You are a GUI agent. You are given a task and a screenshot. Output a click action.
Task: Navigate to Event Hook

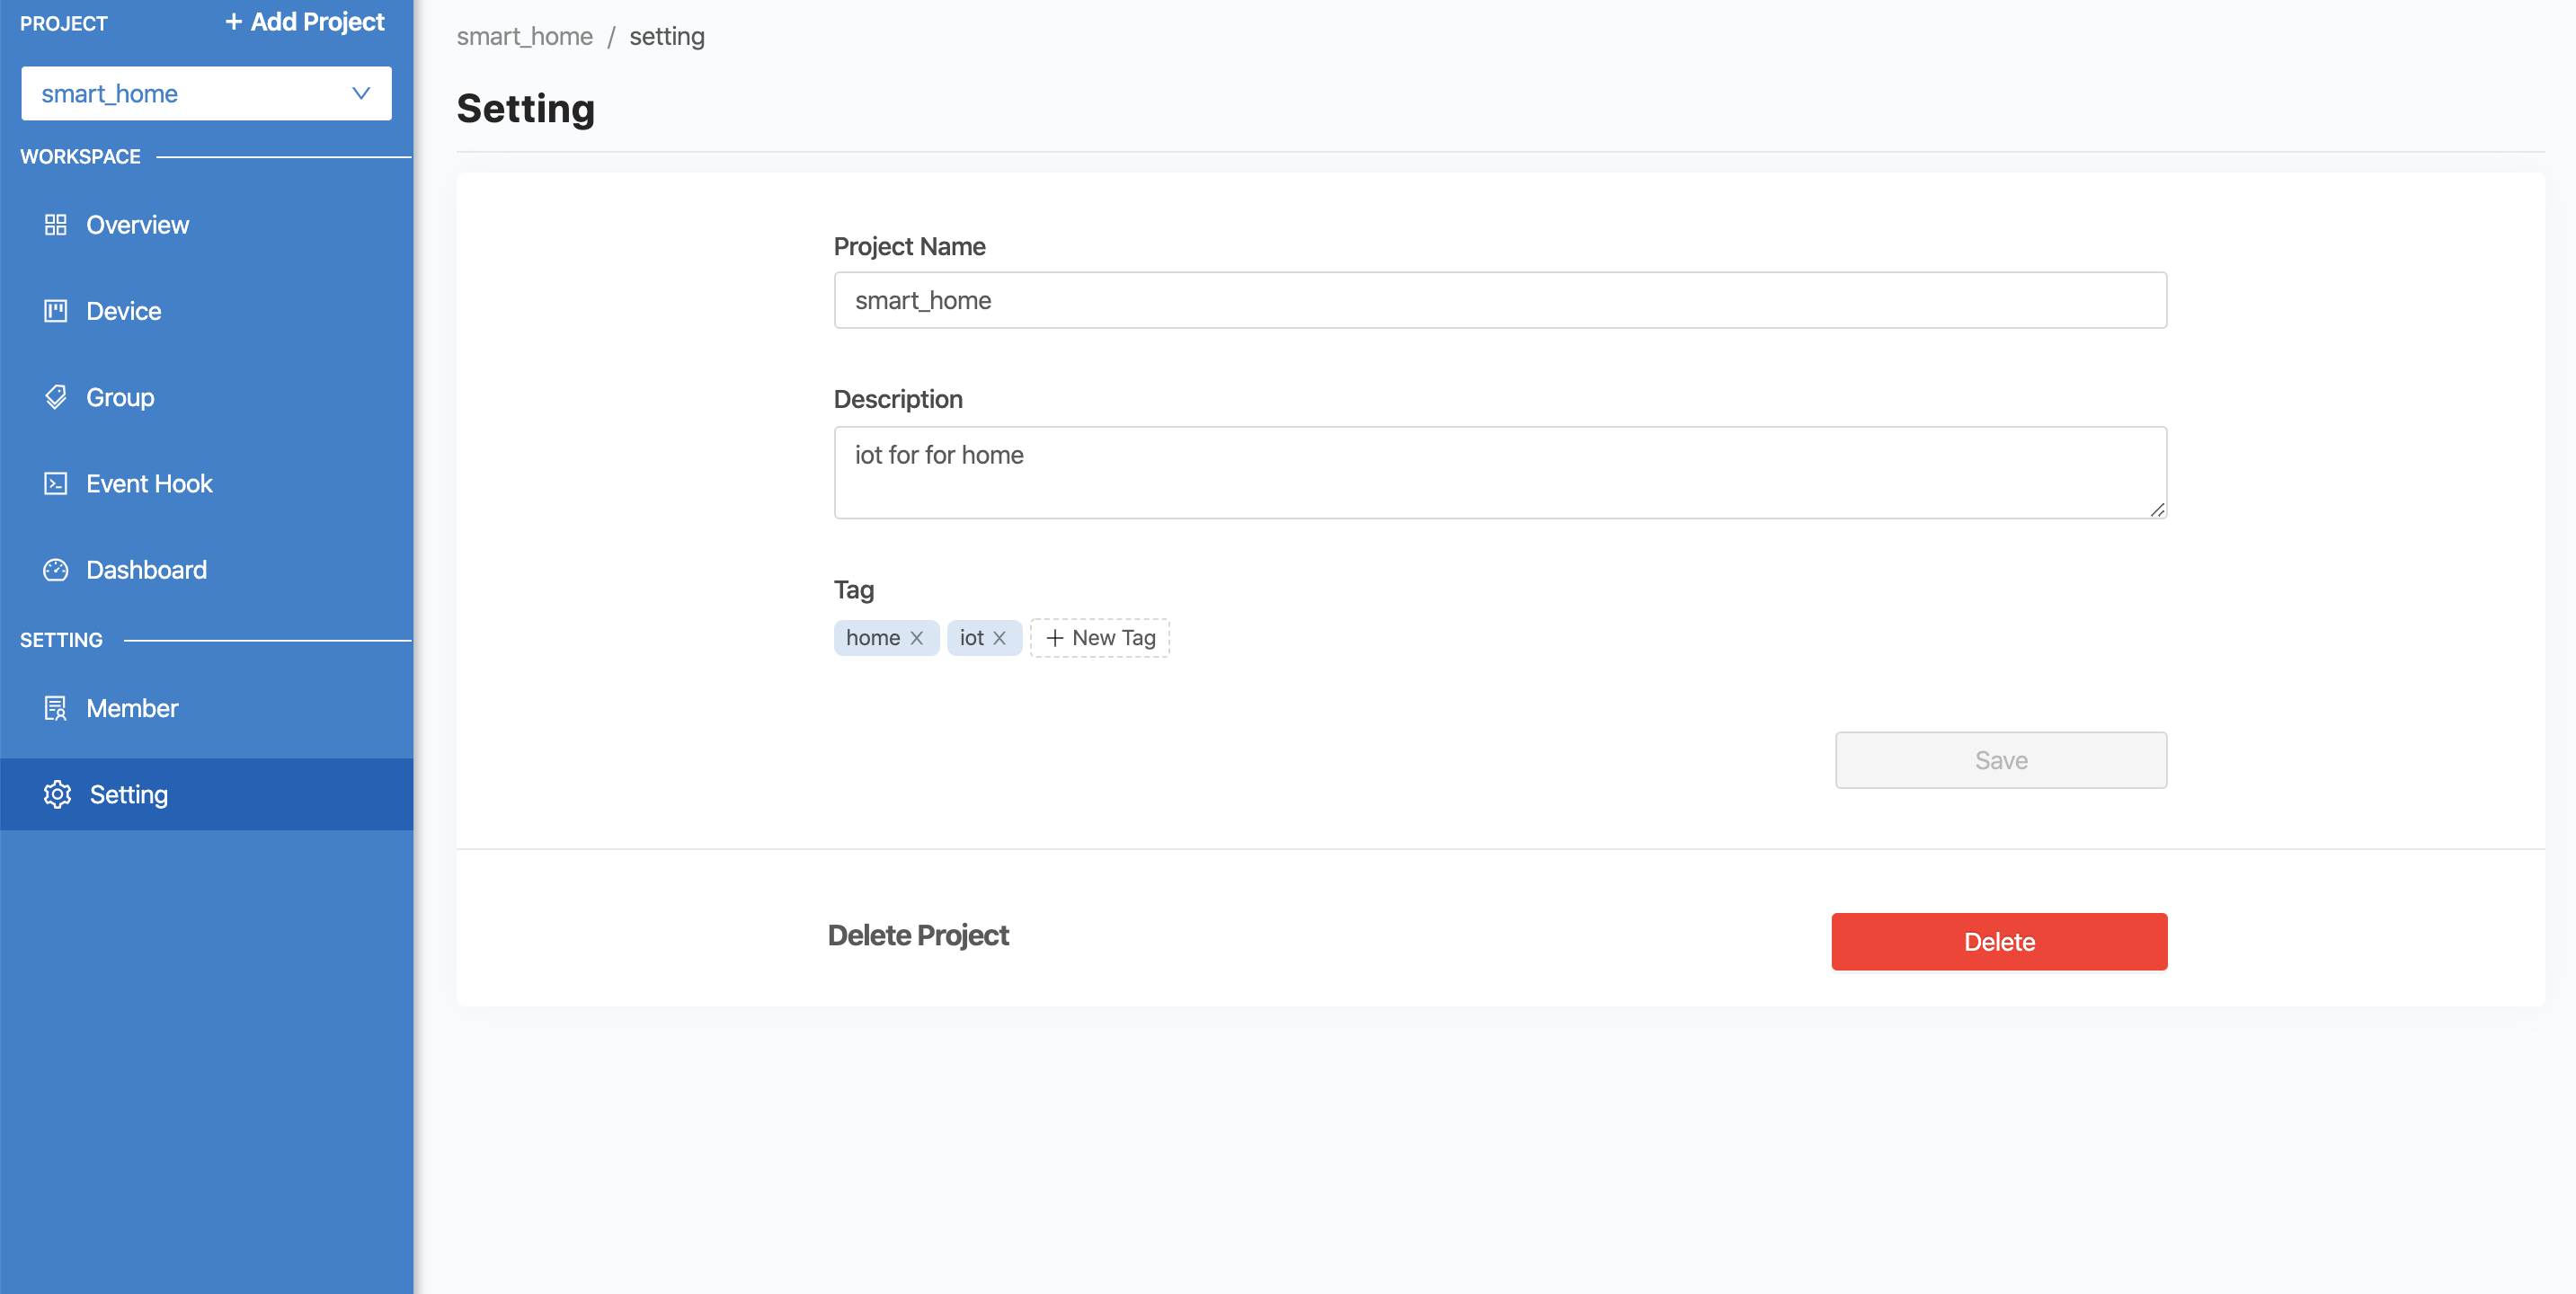[x=207, y=484]
